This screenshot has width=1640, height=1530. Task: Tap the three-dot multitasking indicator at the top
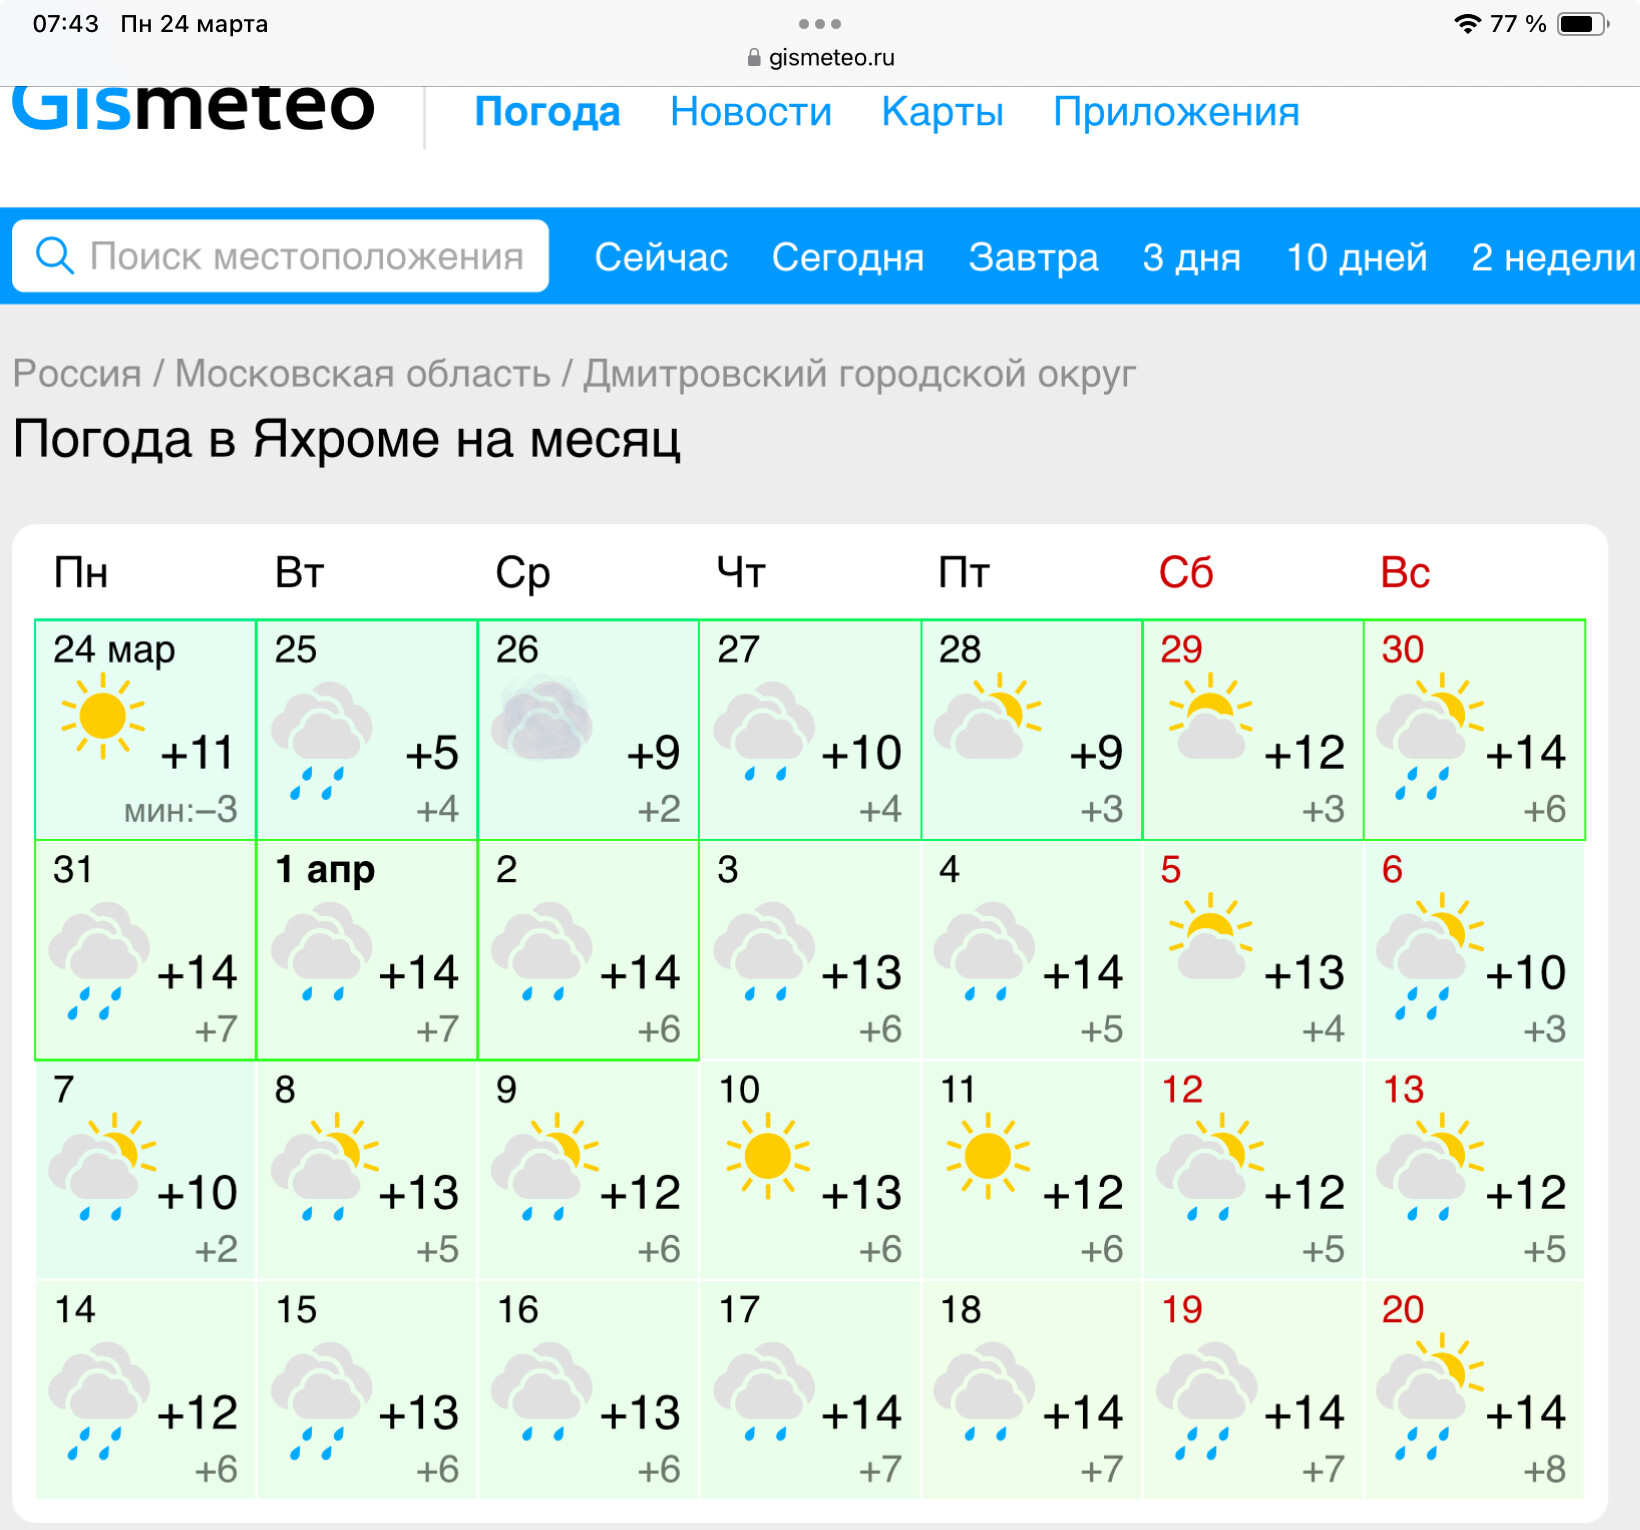[x=820, y=23]
